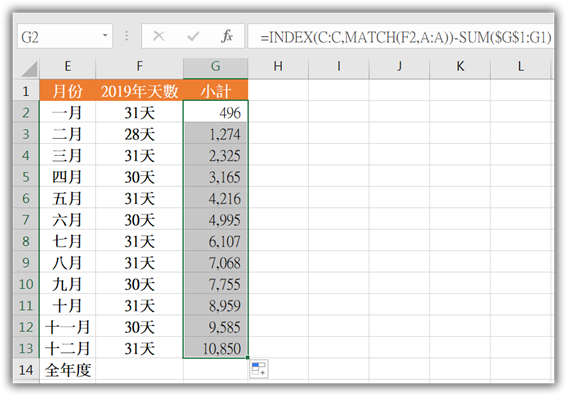
Task: Select row 1 header
Action: pyautogui.click(x=26, y=90)
